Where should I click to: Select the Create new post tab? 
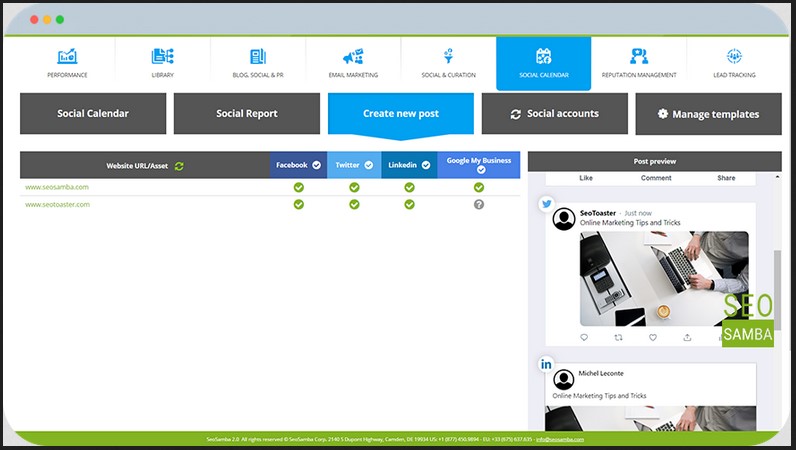(401, 114)
